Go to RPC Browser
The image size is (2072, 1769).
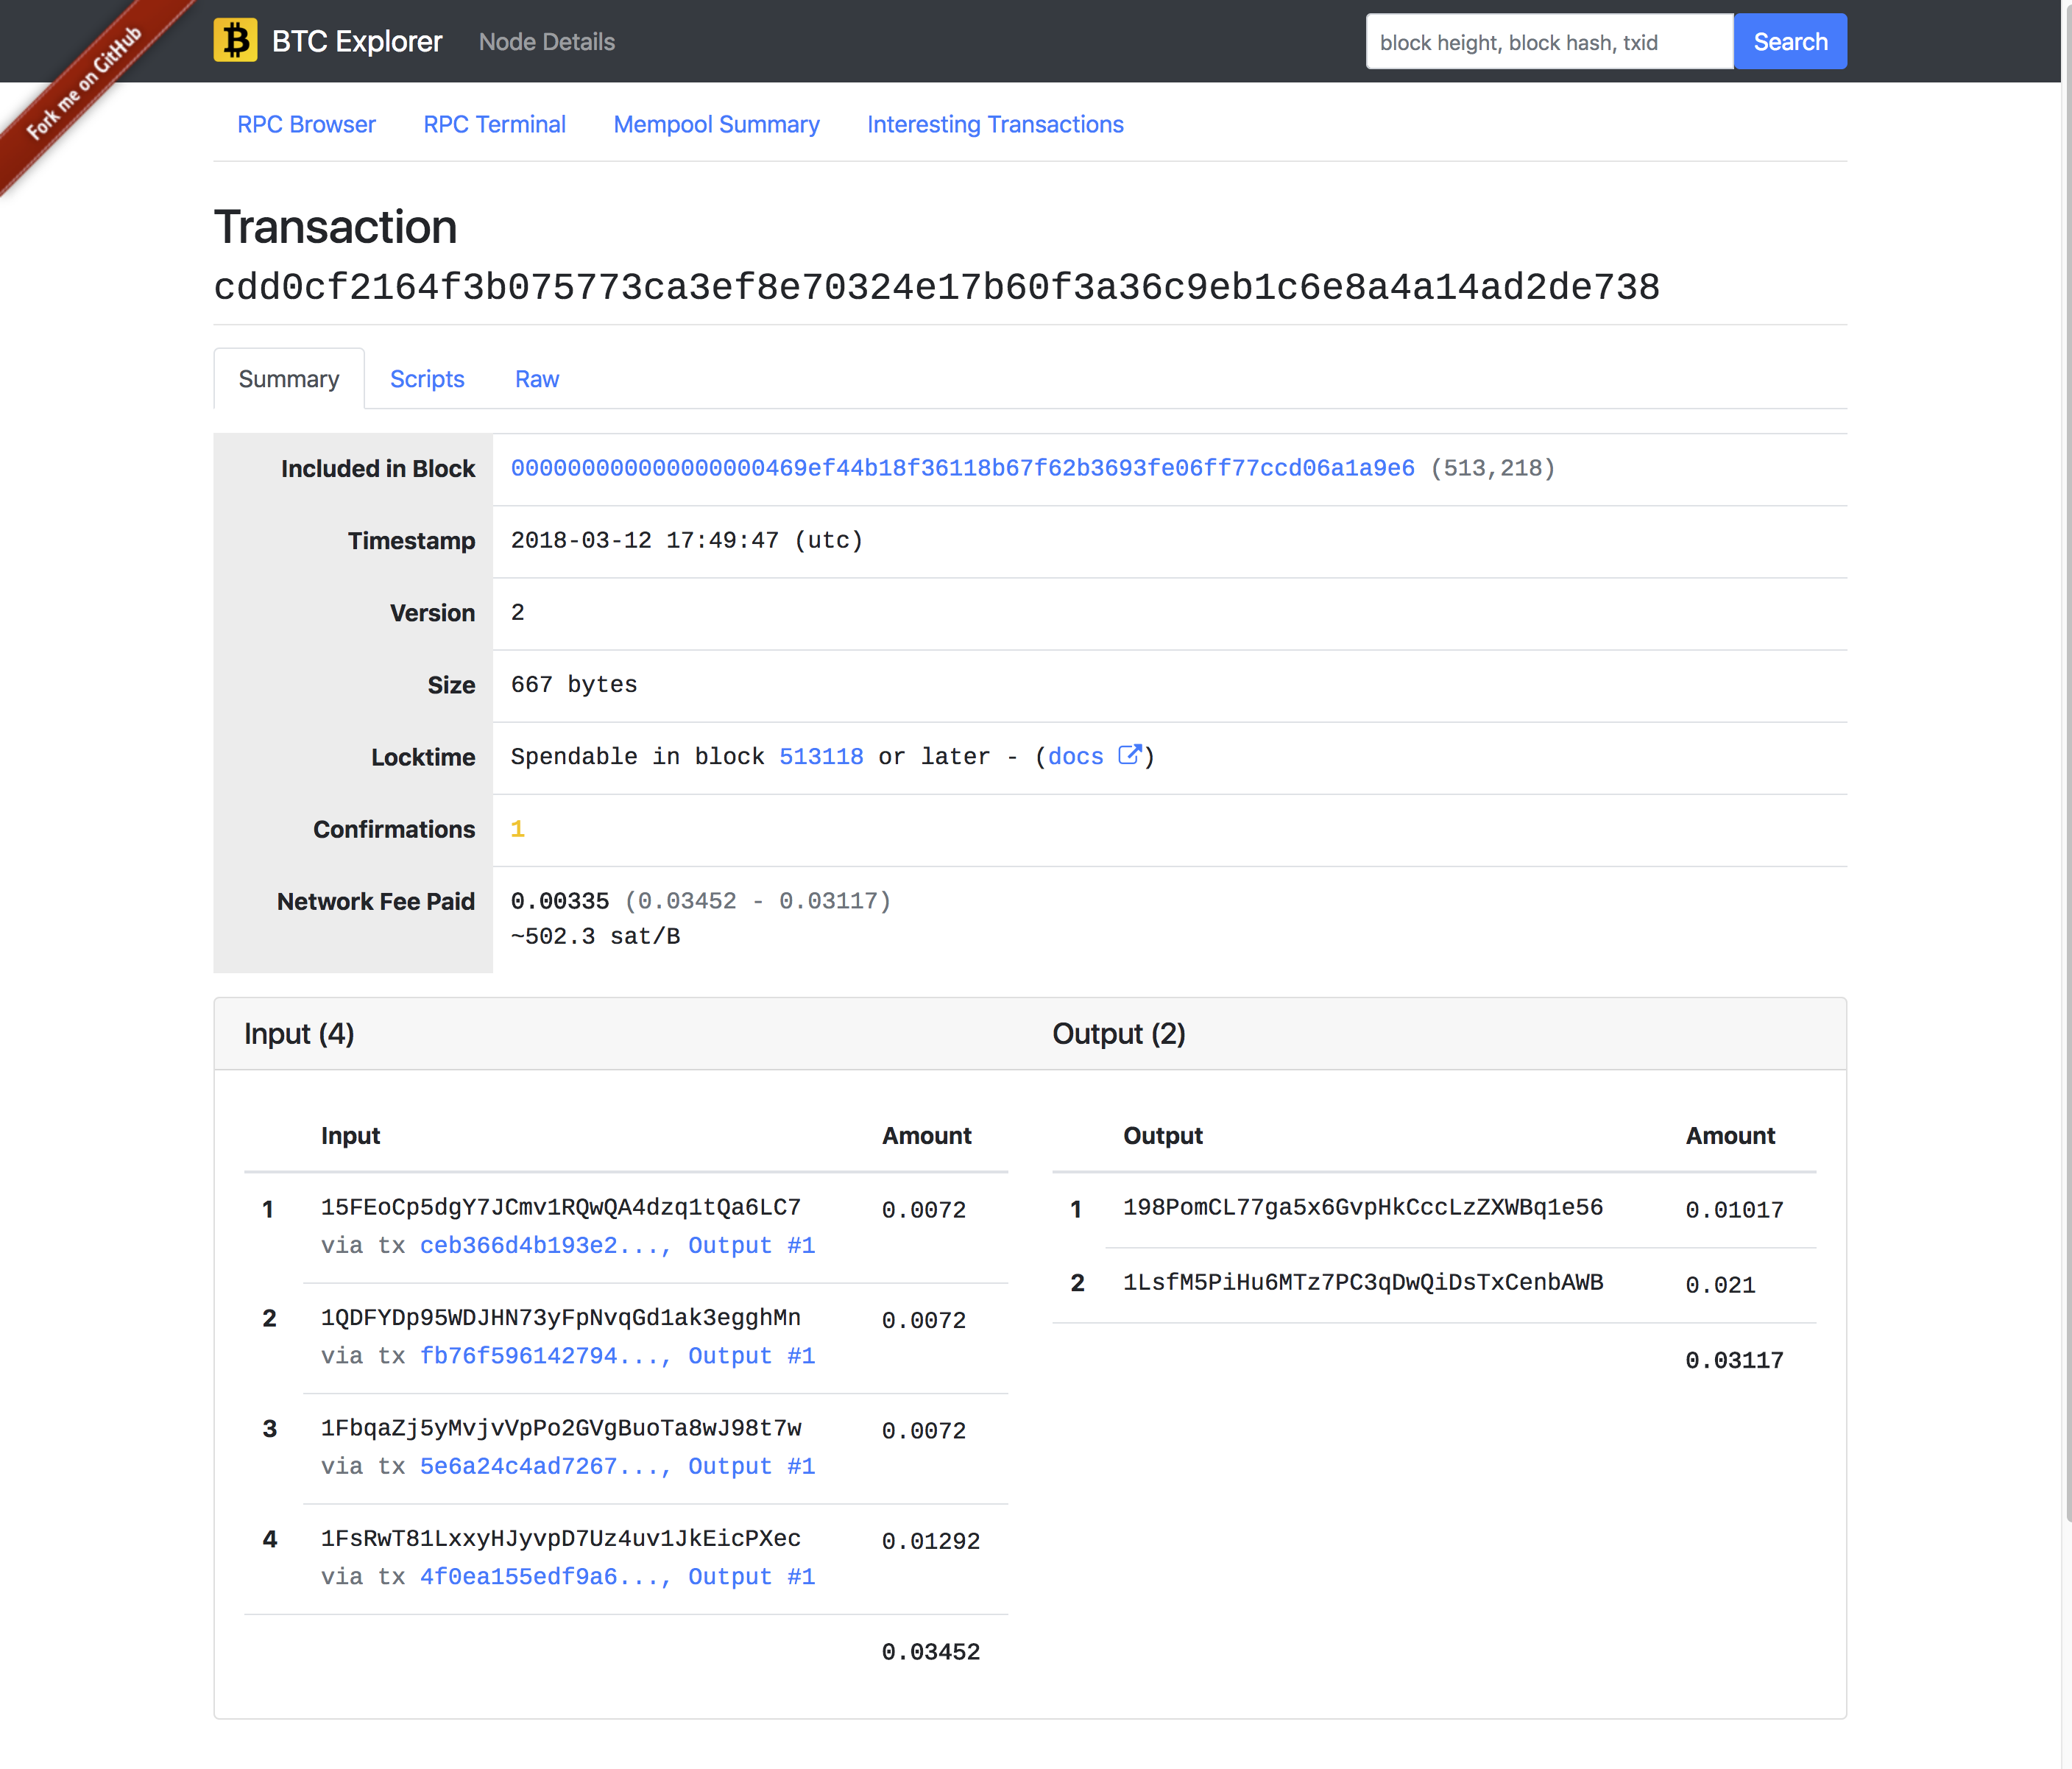[x=306, y=124]
